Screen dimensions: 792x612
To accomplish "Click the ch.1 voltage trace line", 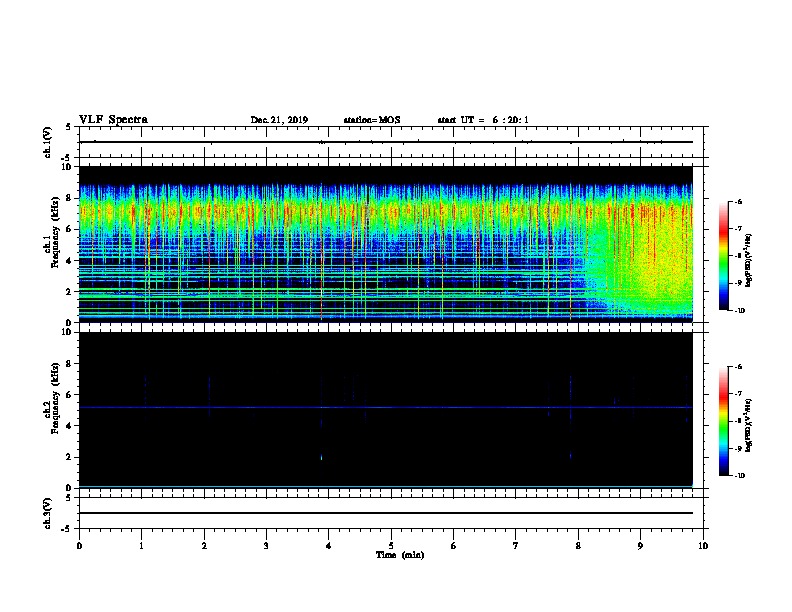I will point(386,142).
